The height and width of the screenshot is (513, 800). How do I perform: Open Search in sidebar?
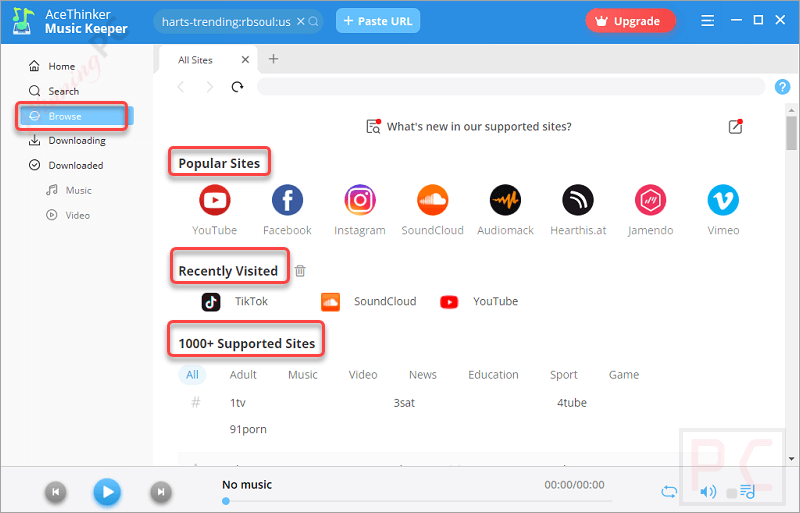pos(54,91)
